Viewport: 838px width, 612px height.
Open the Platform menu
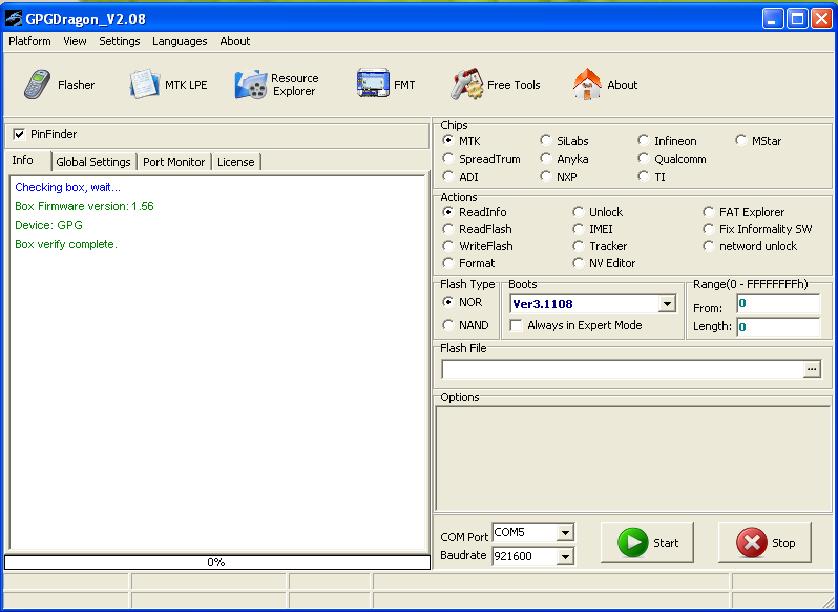coord(29,41)
